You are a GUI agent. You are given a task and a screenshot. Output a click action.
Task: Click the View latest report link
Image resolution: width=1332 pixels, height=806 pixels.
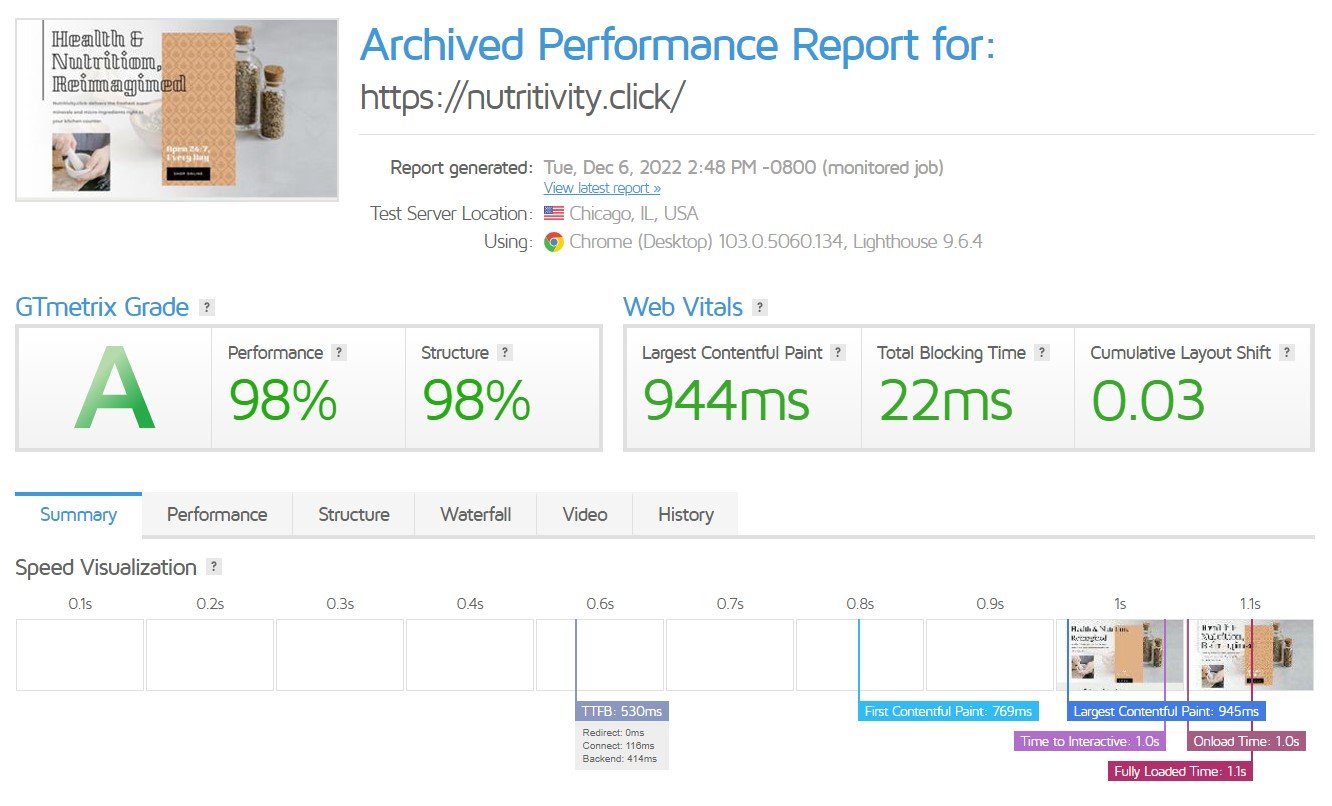tap(602, 188)
